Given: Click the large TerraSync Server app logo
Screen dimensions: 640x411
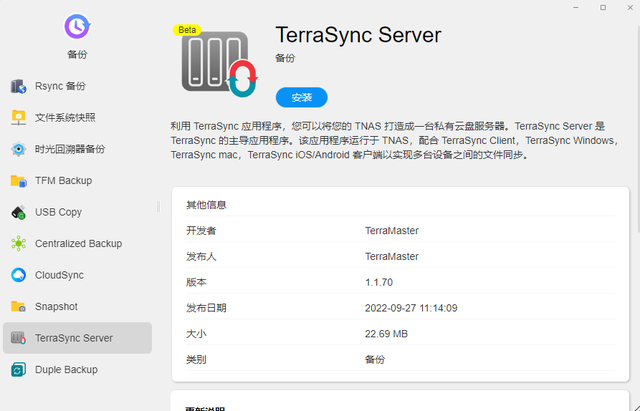Looking at the screenshot, I should (220, 64).
